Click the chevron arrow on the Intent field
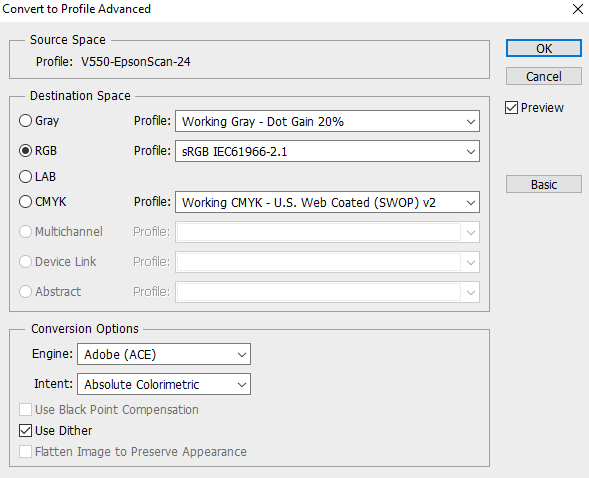Viewport: 589px width, 478px height. pos(242,385)
